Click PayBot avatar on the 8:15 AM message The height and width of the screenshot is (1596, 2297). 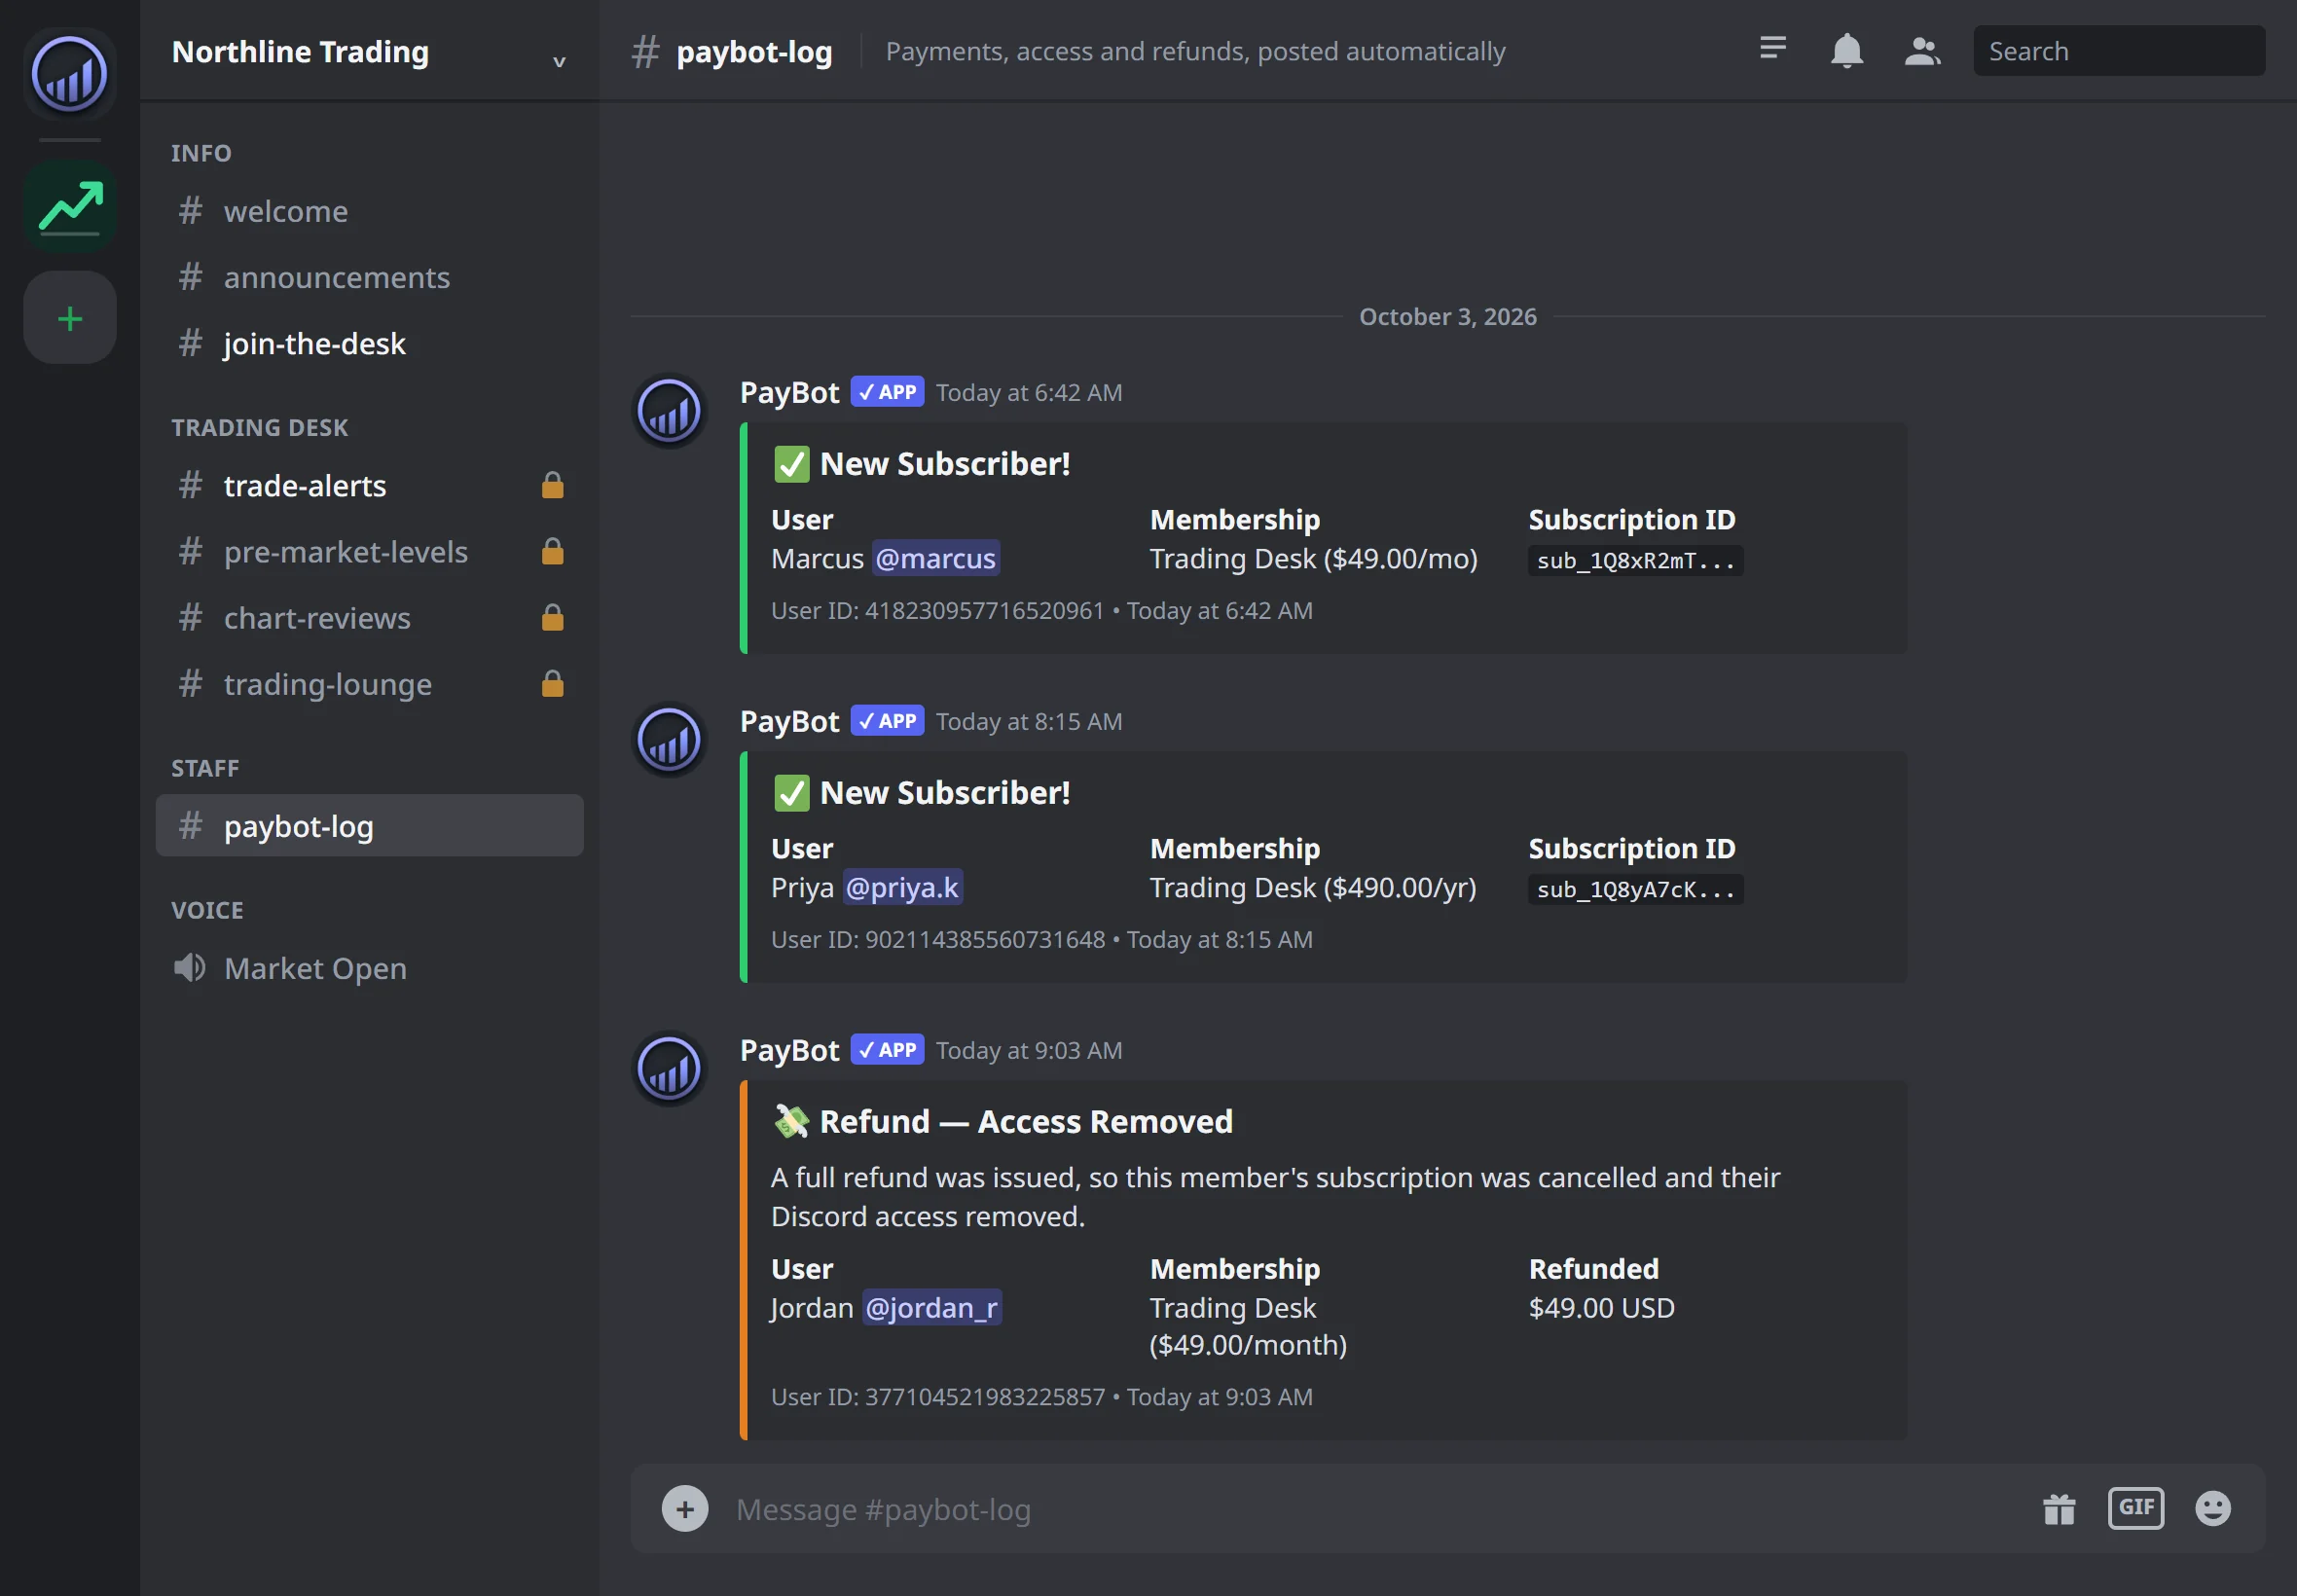[x=669, y=739]
